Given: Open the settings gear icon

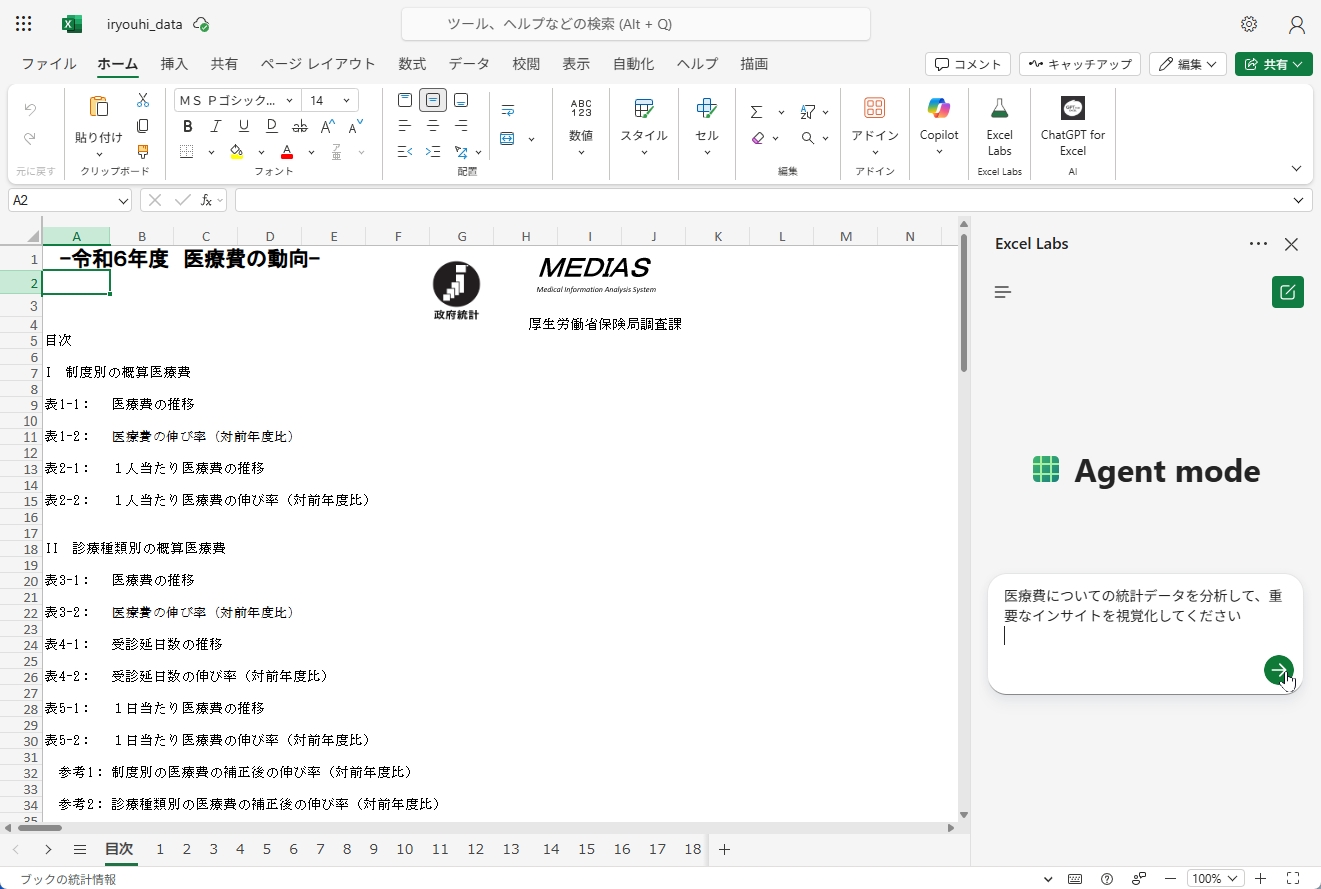Looking at the screenshot, I should click(x=1249, y=25).
